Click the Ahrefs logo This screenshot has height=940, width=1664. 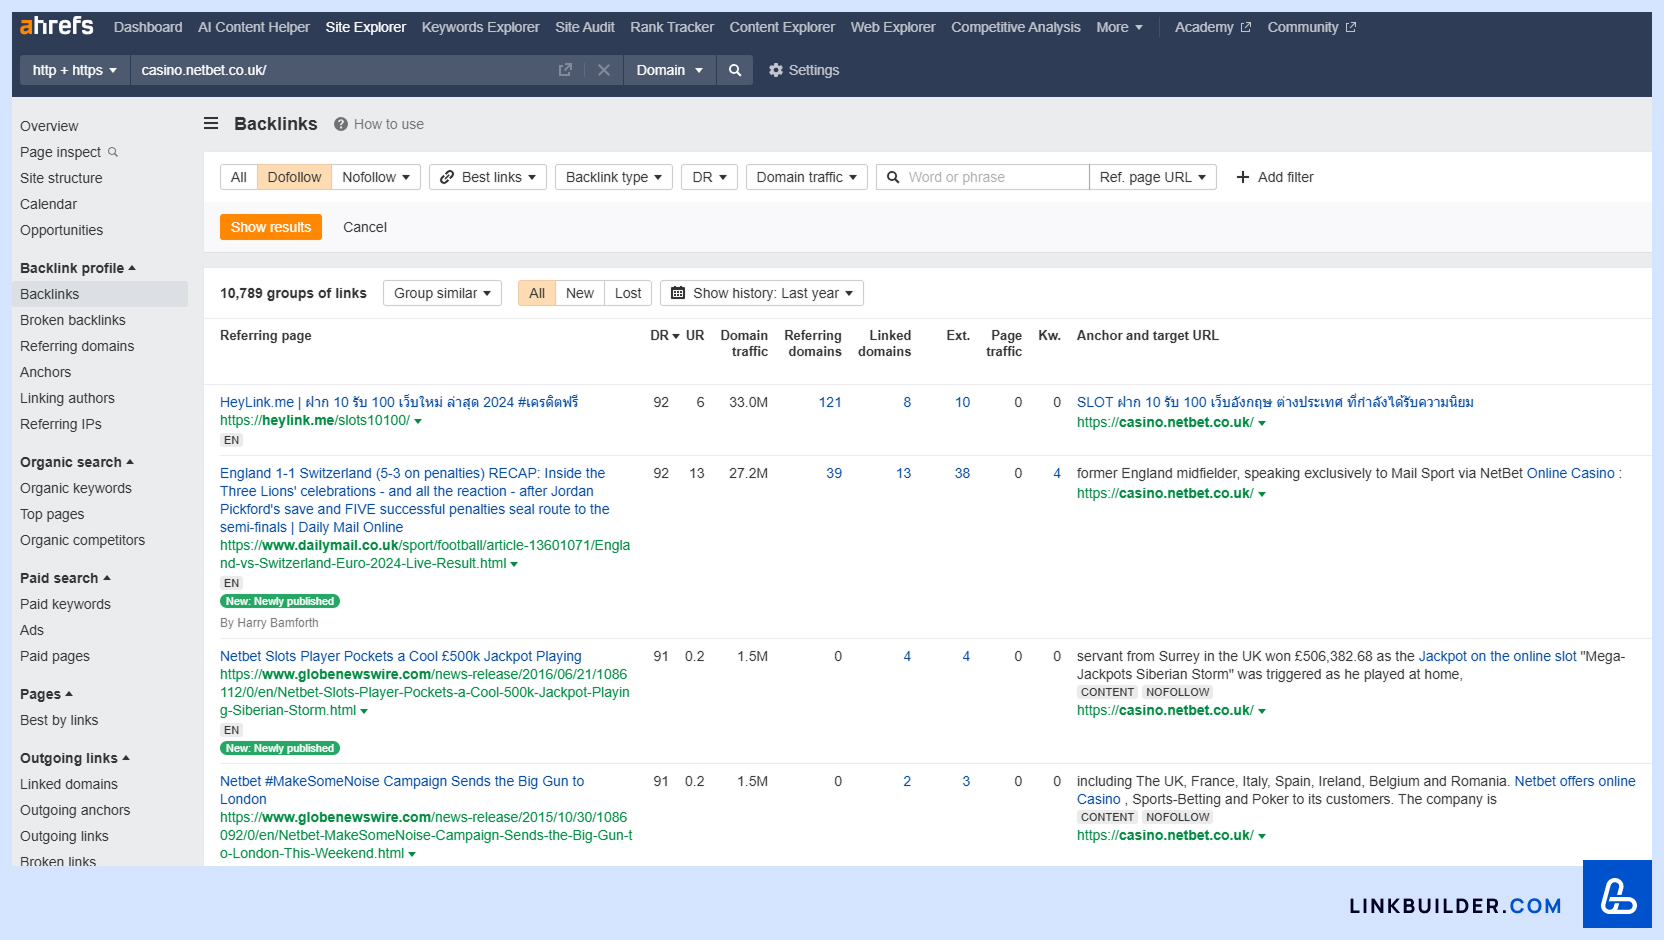57,26
